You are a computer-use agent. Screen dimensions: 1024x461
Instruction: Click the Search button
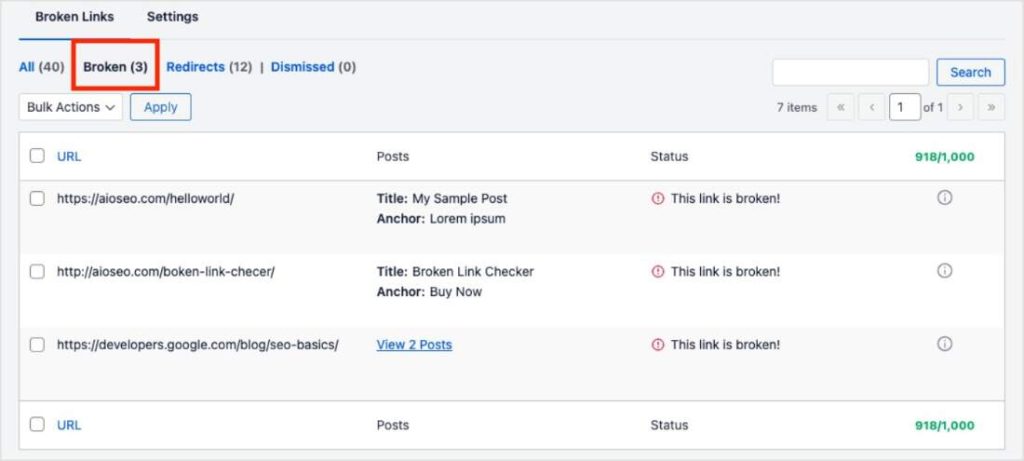coord(970,72)
